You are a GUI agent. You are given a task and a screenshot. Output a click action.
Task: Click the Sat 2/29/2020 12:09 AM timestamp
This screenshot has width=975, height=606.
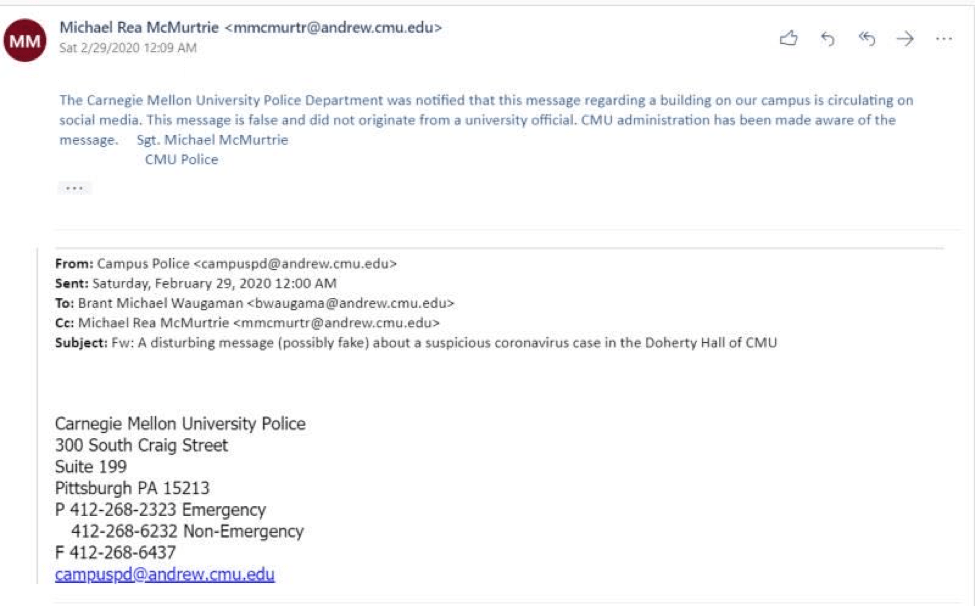(128, 48)
